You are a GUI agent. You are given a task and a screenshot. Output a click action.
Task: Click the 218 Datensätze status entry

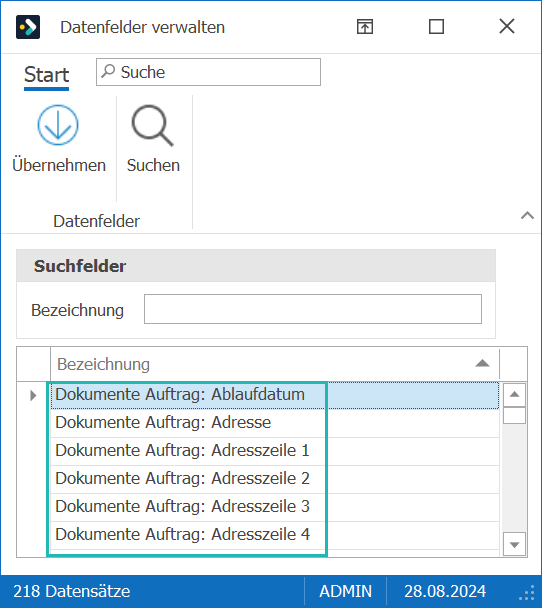[72, 591]
